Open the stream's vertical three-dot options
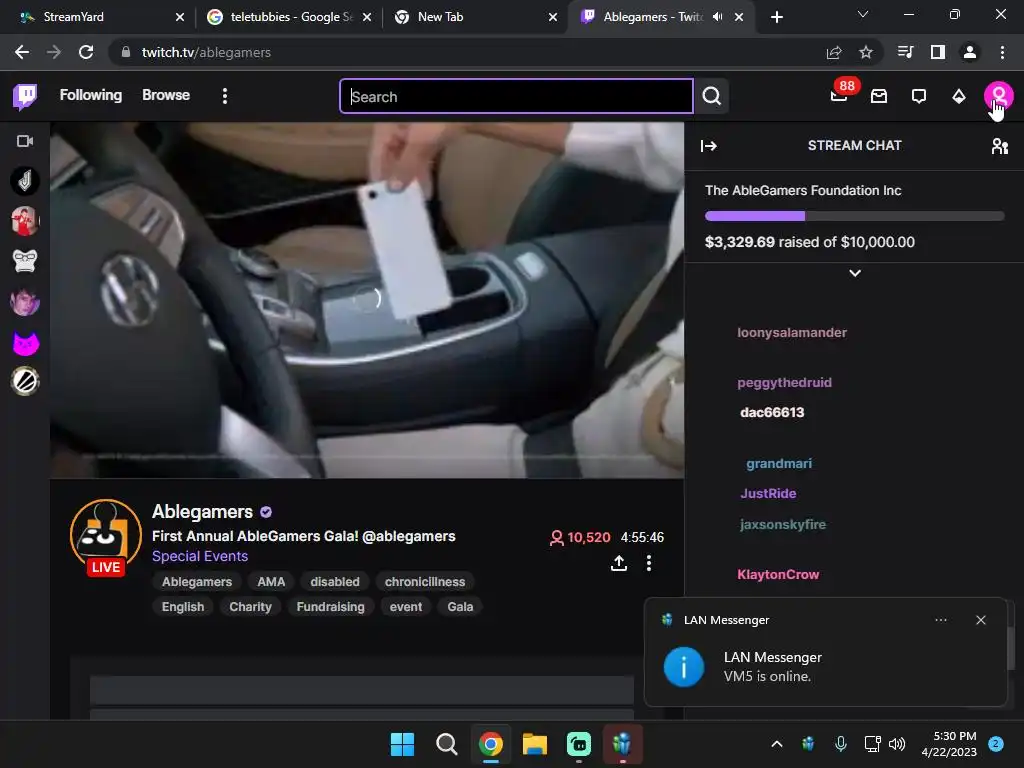 pyautogui.click(x=648, y=563)
